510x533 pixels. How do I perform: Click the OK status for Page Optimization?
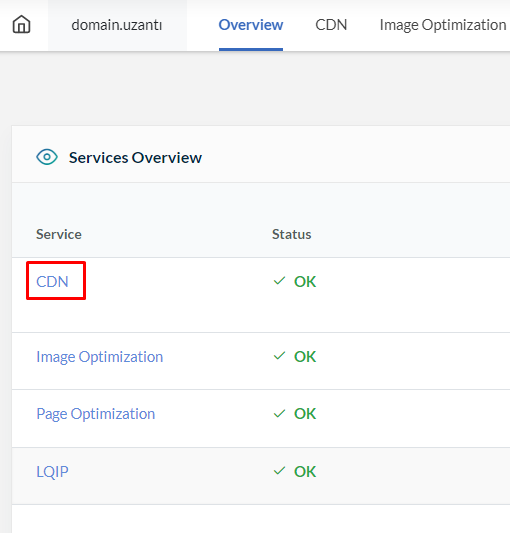coord(305,414)
